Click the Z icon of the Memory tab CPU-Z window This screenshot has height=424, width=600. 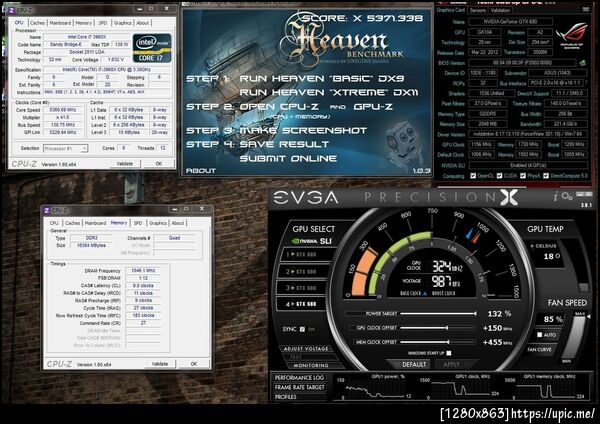click(47, 210)
